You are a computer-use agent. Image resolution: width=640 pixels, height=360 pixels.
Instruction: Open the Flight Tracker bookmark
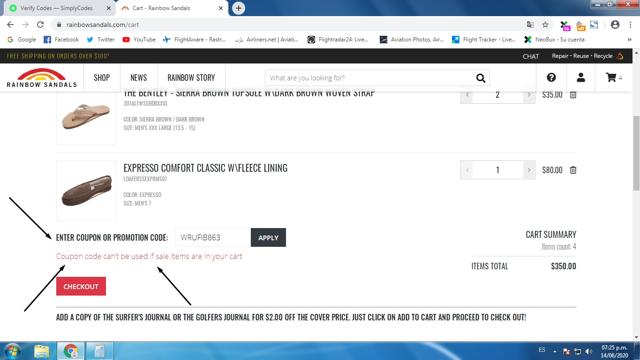pos(484,40)
